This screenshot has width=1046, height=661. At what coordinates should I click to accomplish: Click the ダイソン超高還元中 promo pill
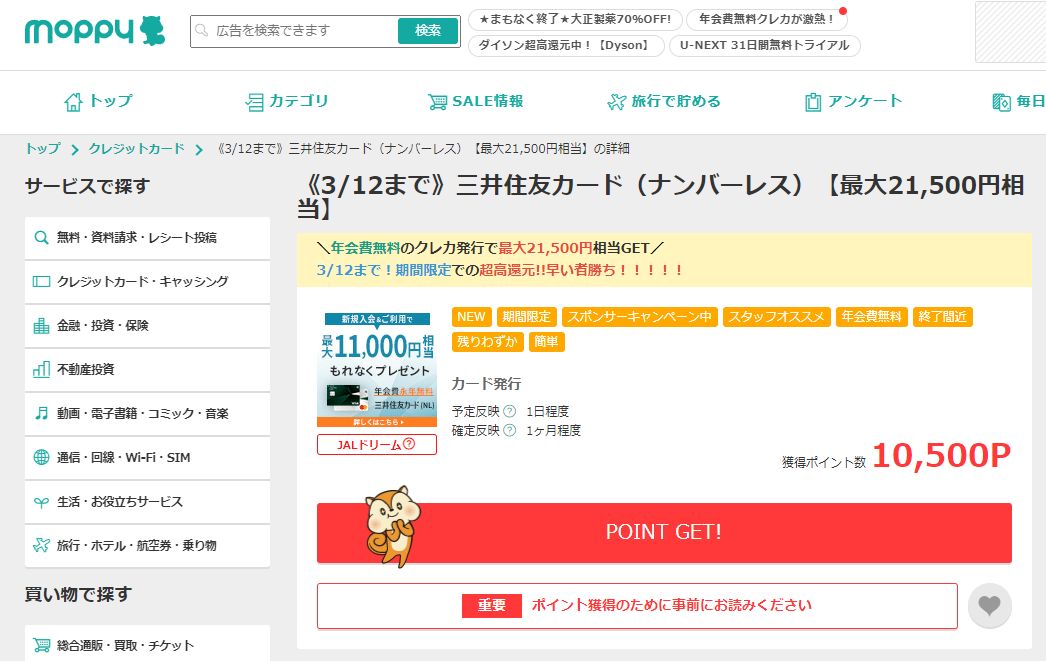pos(566,45)
